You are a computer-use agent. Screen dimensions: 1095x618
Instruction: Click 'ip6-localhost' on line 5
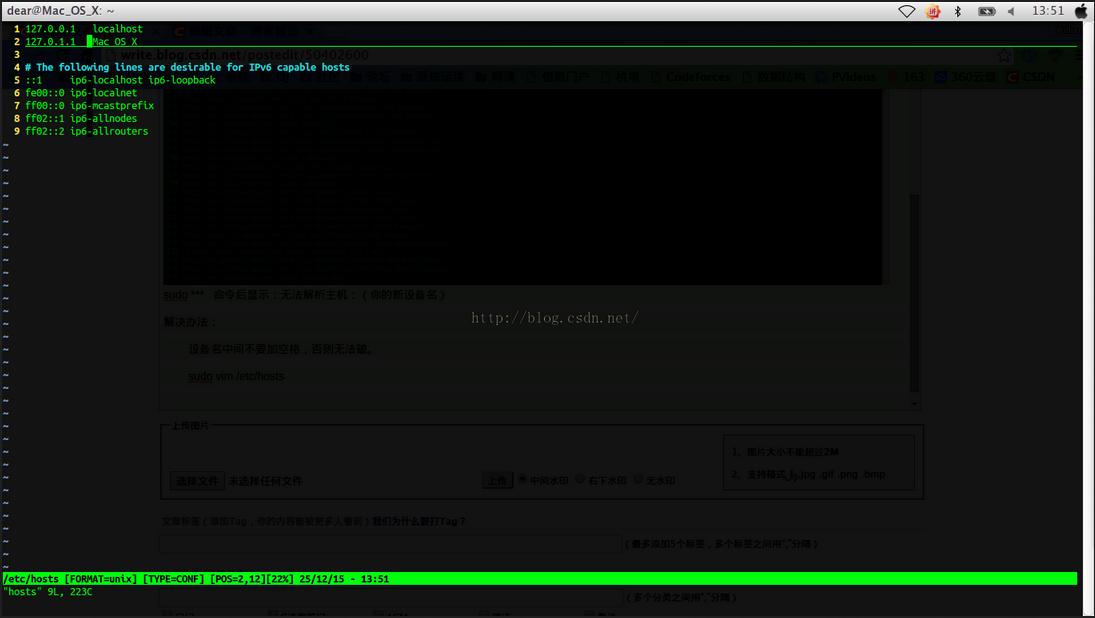106,80
